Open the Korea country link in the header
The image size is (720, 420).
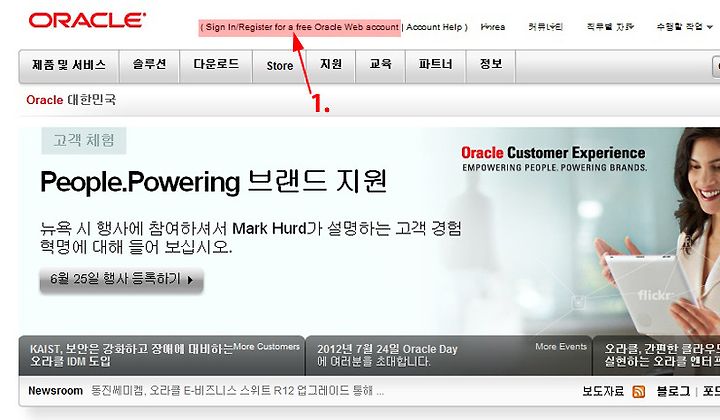(493, 27)
